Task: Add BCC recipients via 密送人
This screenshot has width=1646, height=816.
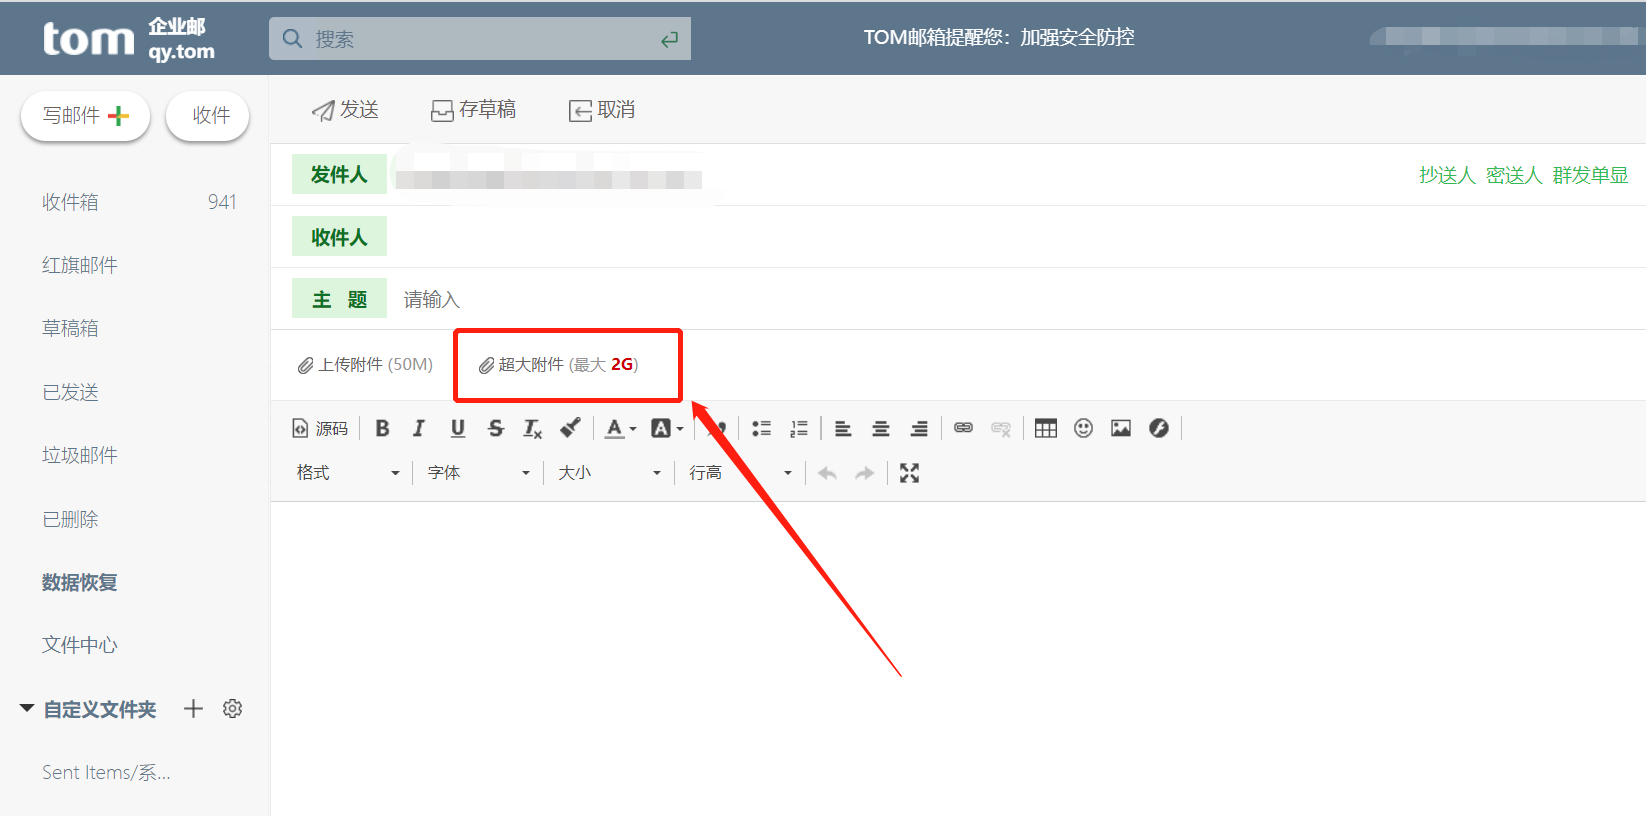Action: 1513,175
